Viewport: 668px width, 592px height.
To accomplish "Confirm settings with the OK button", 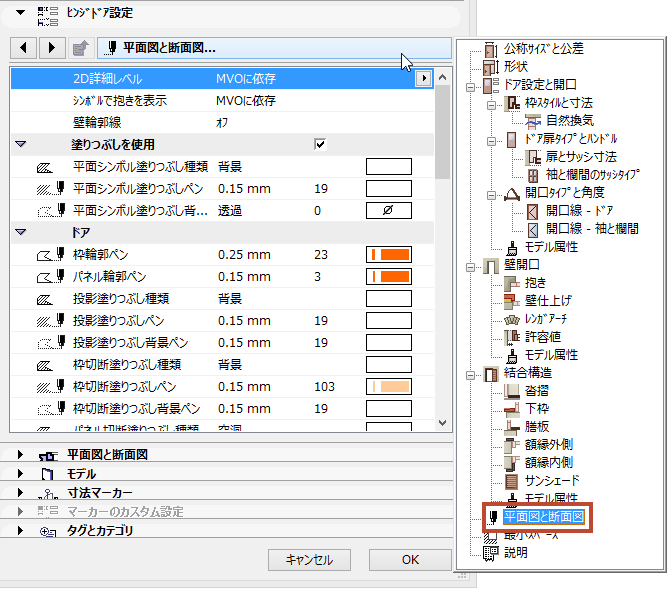I will pos(410,560).
